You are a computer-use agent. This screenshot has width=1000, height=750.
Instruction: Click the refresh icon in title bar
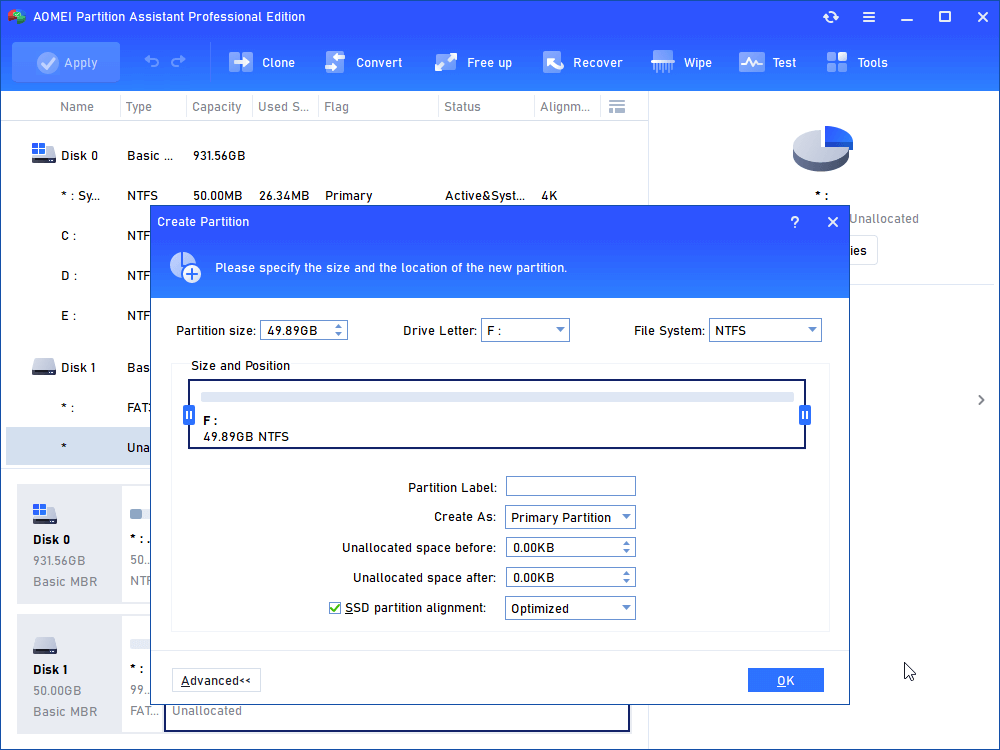click(831, 17)
